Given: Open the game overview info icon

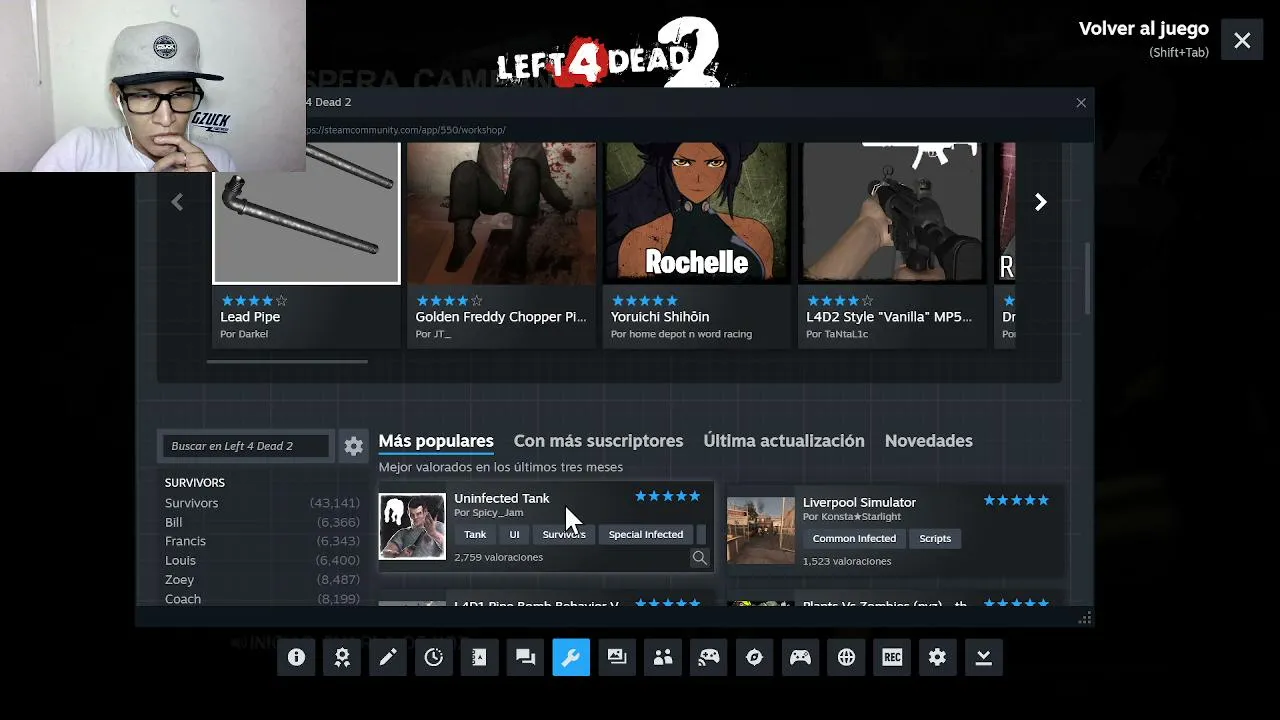Looking at the screenshot, I should click(x=296, y=657).
